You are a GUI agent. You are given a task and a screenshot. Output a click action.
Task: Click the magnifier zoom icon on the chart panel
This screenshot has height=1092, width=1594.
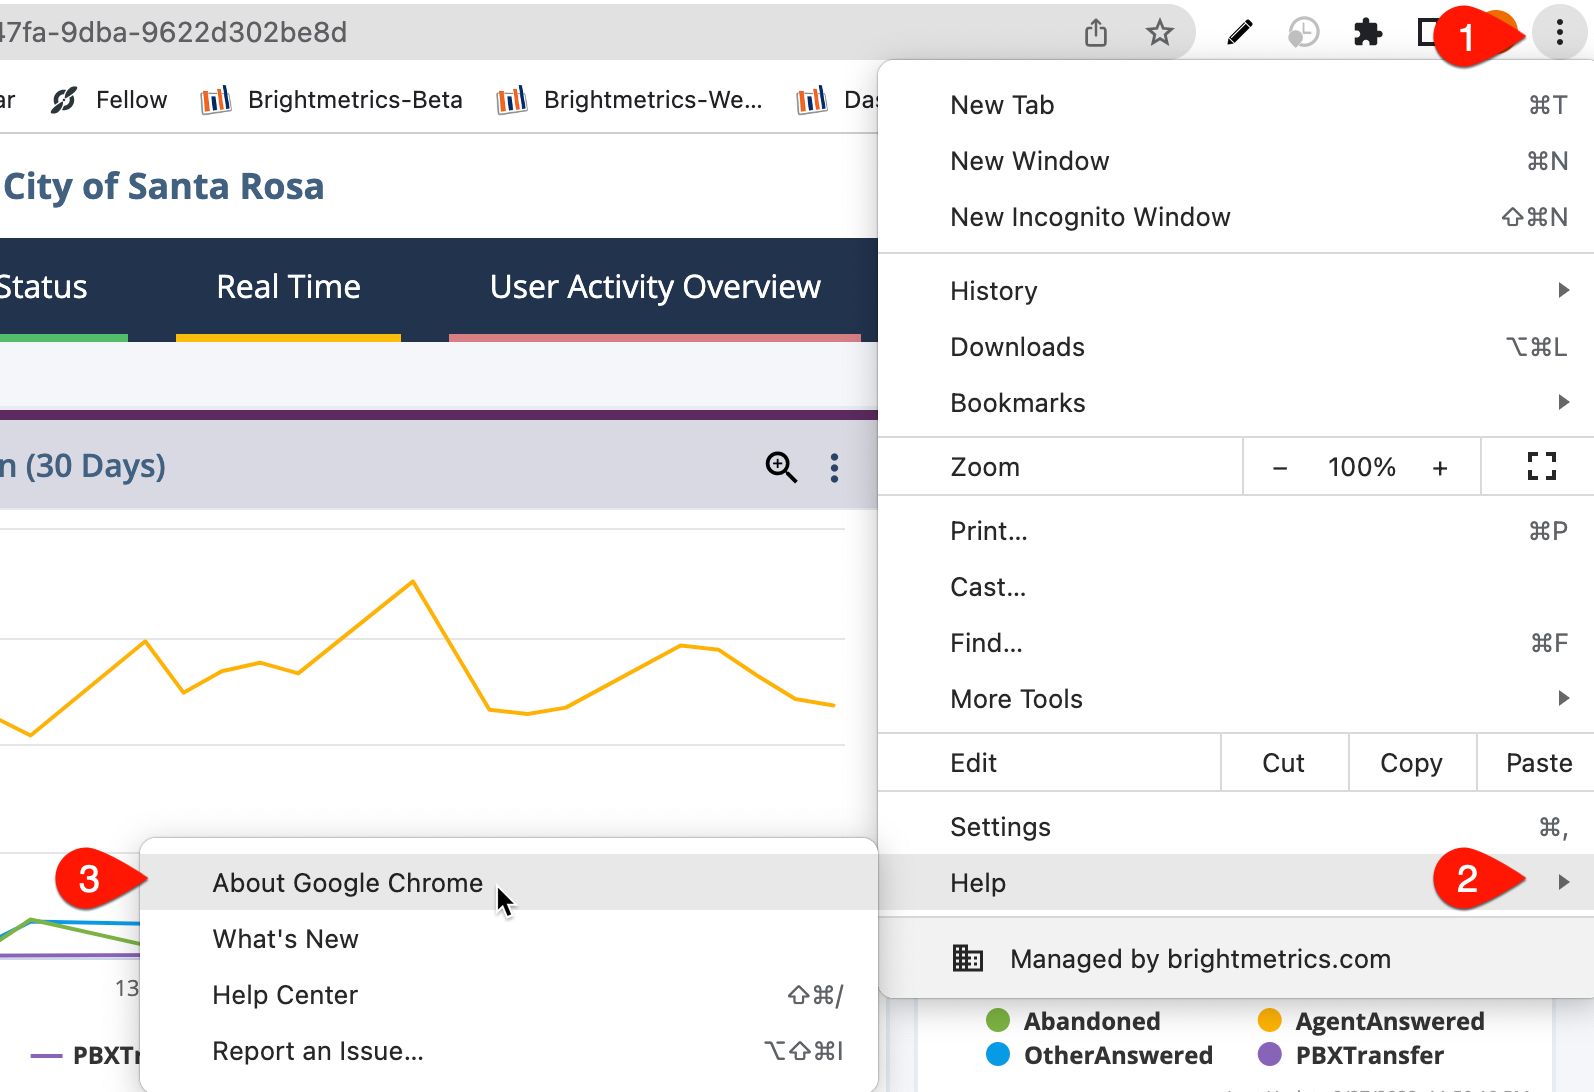tap(781, 467)
